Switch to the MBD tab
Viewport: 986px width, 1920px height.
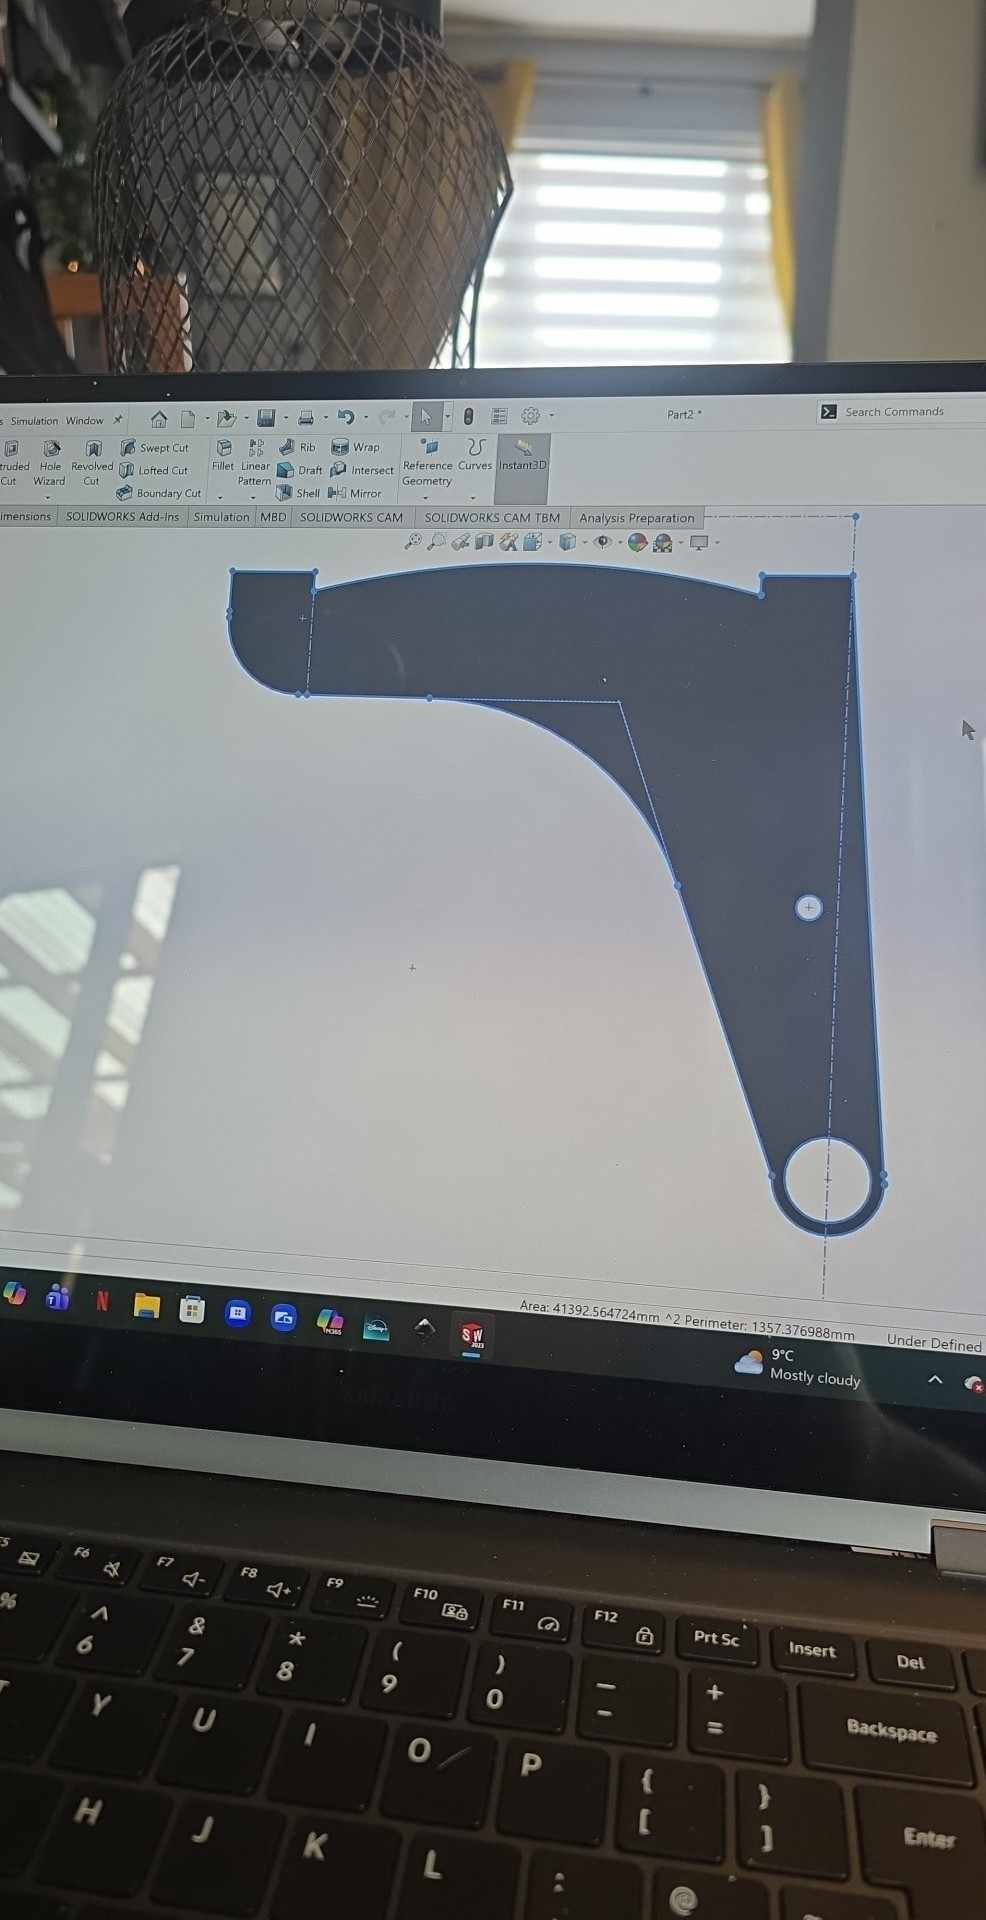pyautogui.click(x=273, y=517)
